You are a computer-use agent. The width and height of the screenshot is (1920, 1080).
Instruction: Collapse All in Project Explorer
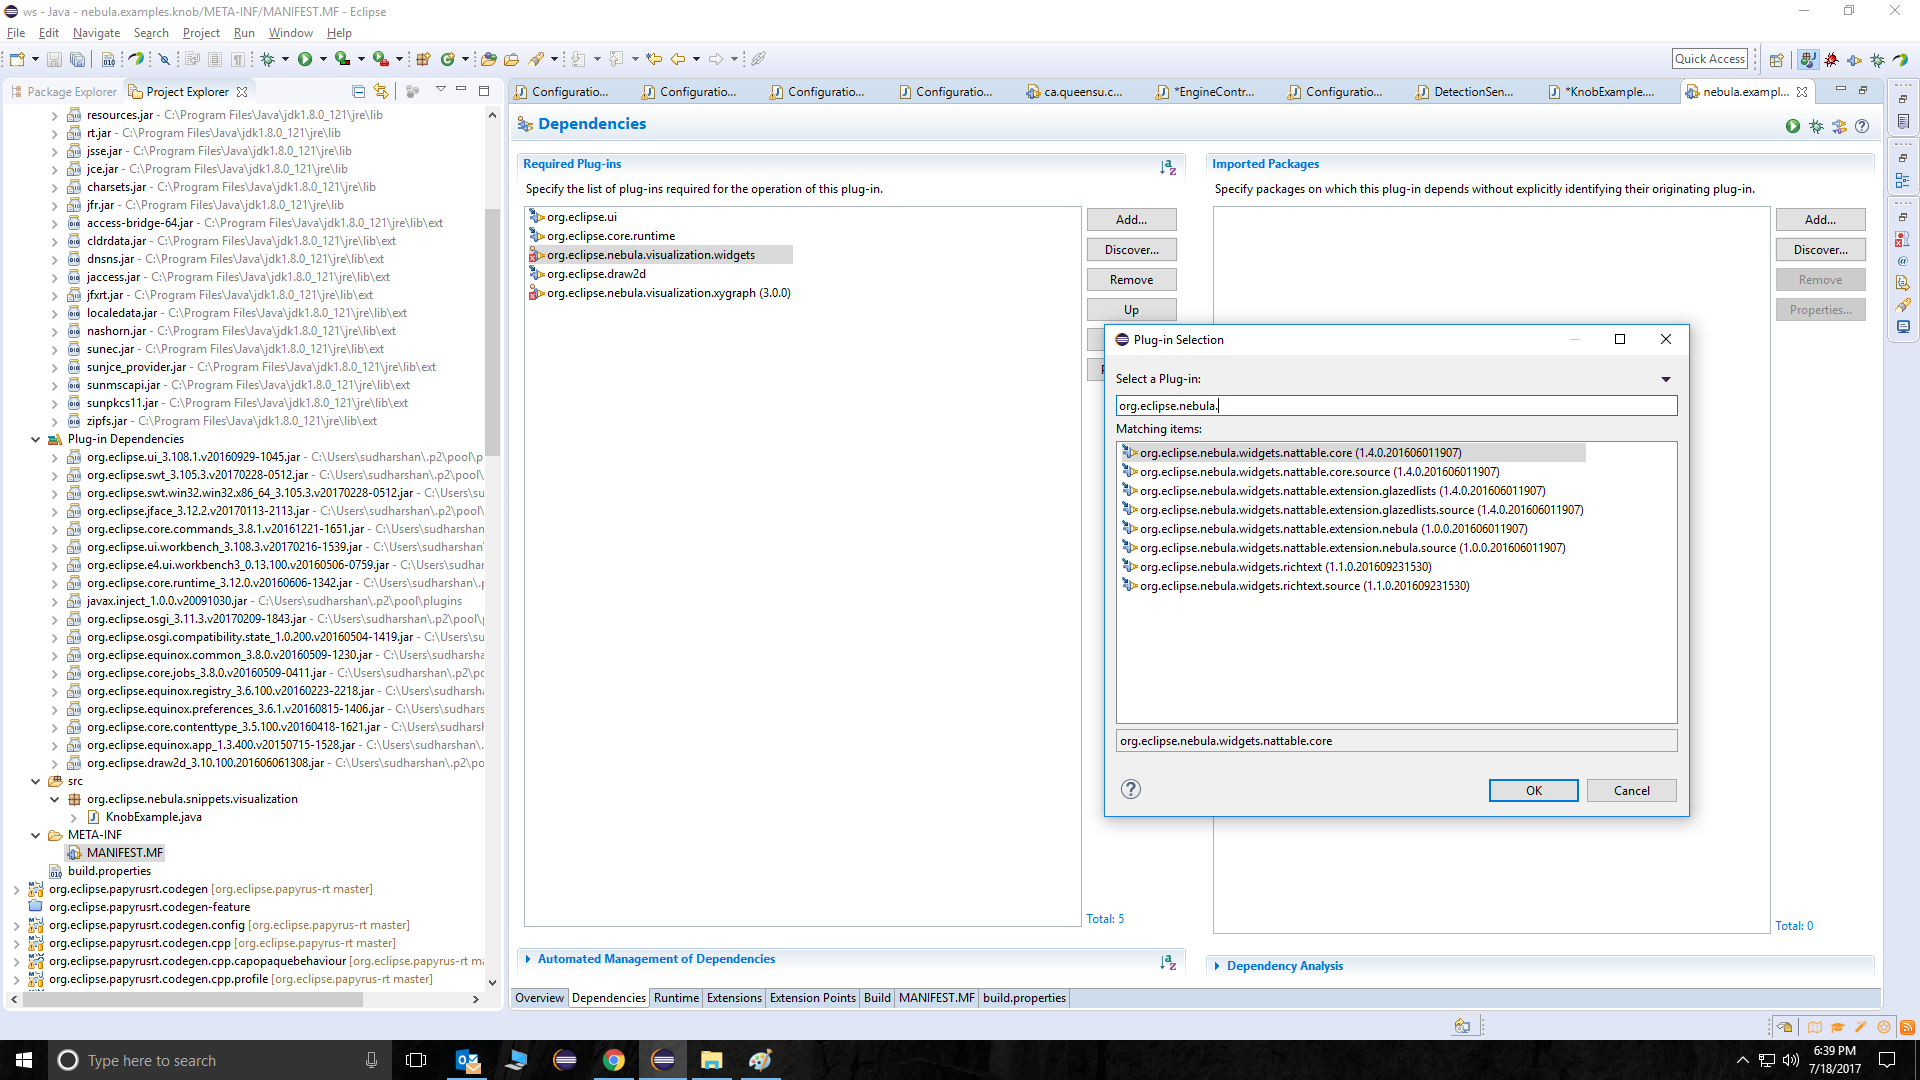coord(358,91)
